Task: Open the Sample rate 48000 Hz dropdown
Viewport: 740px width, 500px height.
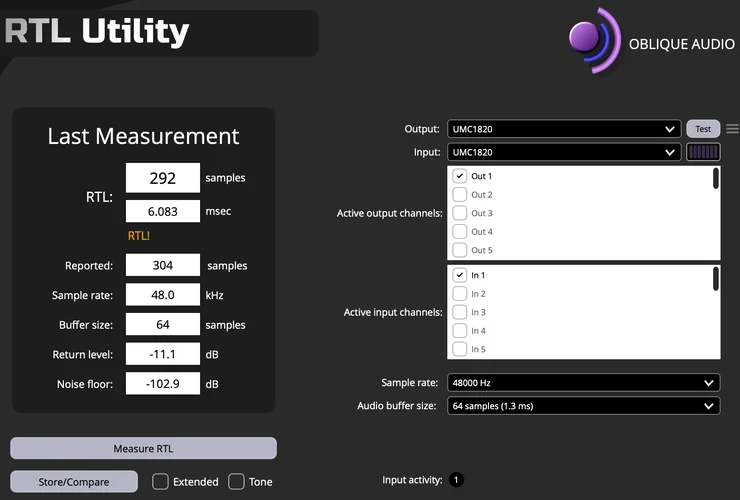Action: coord(583,382)
